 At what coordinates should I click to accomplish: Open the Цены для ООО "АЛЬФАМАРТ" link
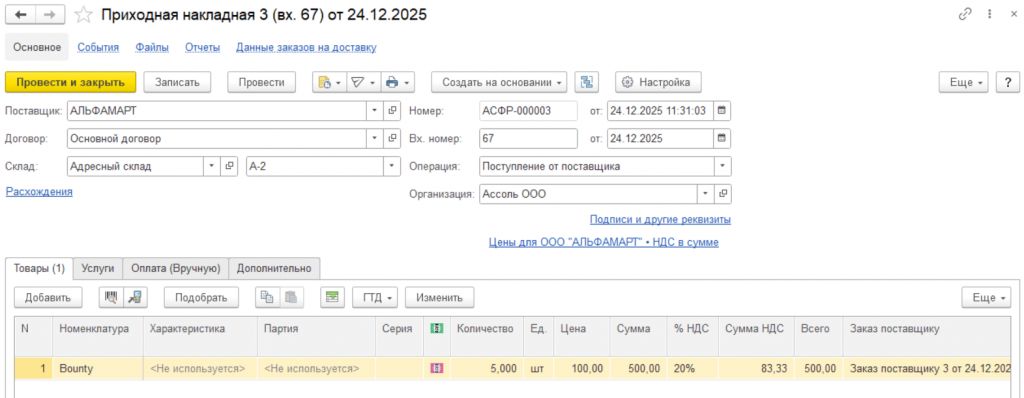tap(603, 242)
